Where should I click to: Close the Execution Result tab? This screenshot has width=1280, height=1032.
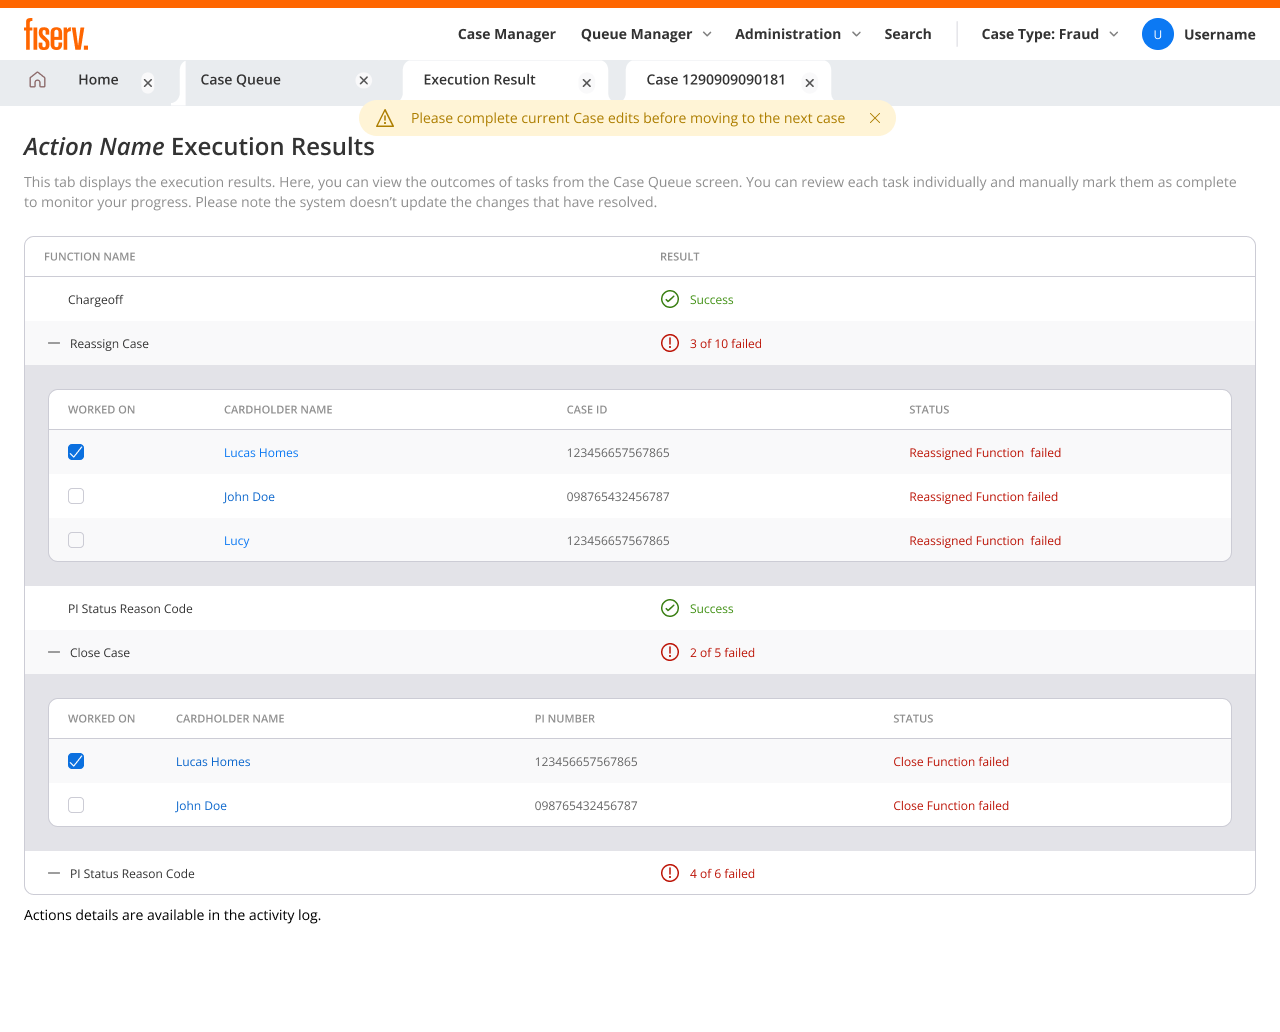[x=587, y=83]
